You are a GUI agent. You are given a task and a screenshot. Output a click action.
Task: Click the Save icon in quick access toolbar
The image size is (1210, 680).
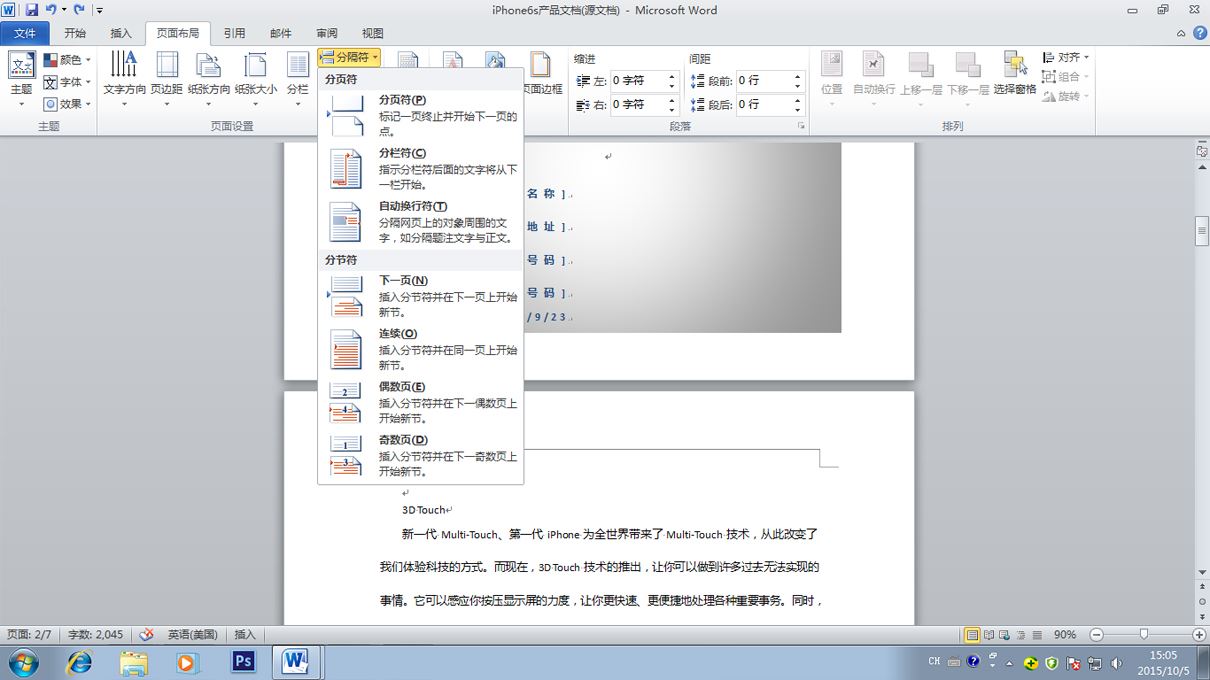(x=31, y=10)
